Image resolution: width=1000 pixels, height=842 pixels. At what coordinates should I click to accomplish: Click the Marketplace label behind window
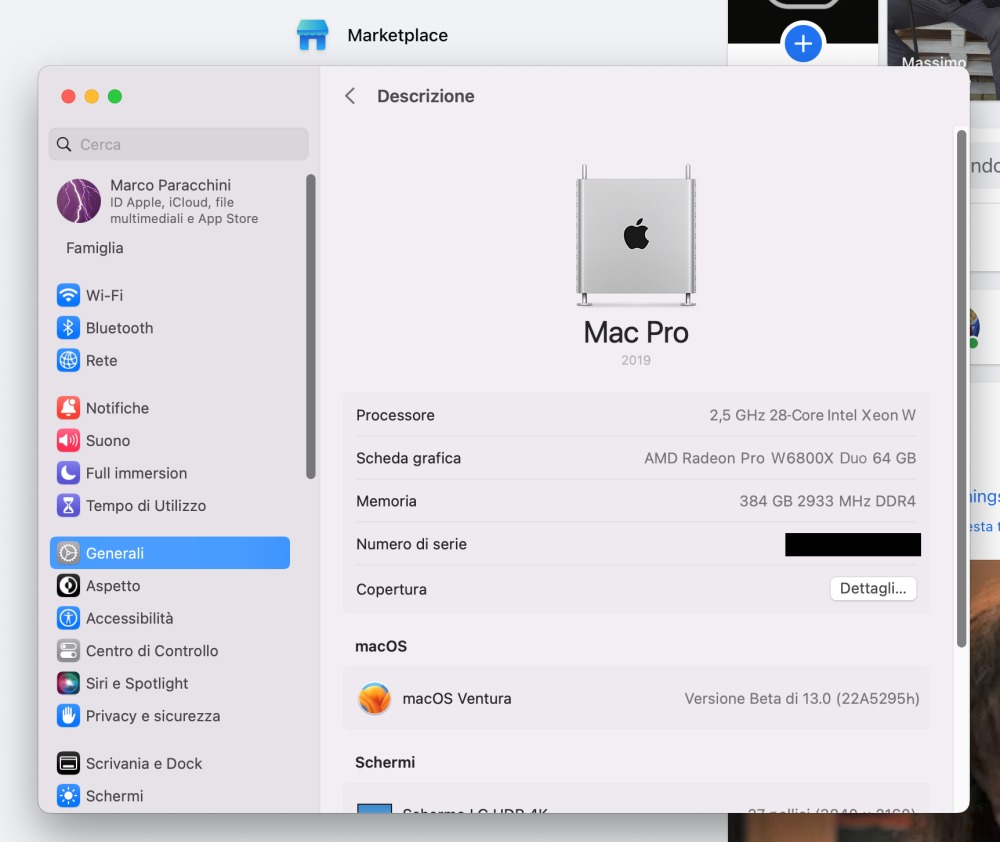pyautogui.click(x=397, y=35)
